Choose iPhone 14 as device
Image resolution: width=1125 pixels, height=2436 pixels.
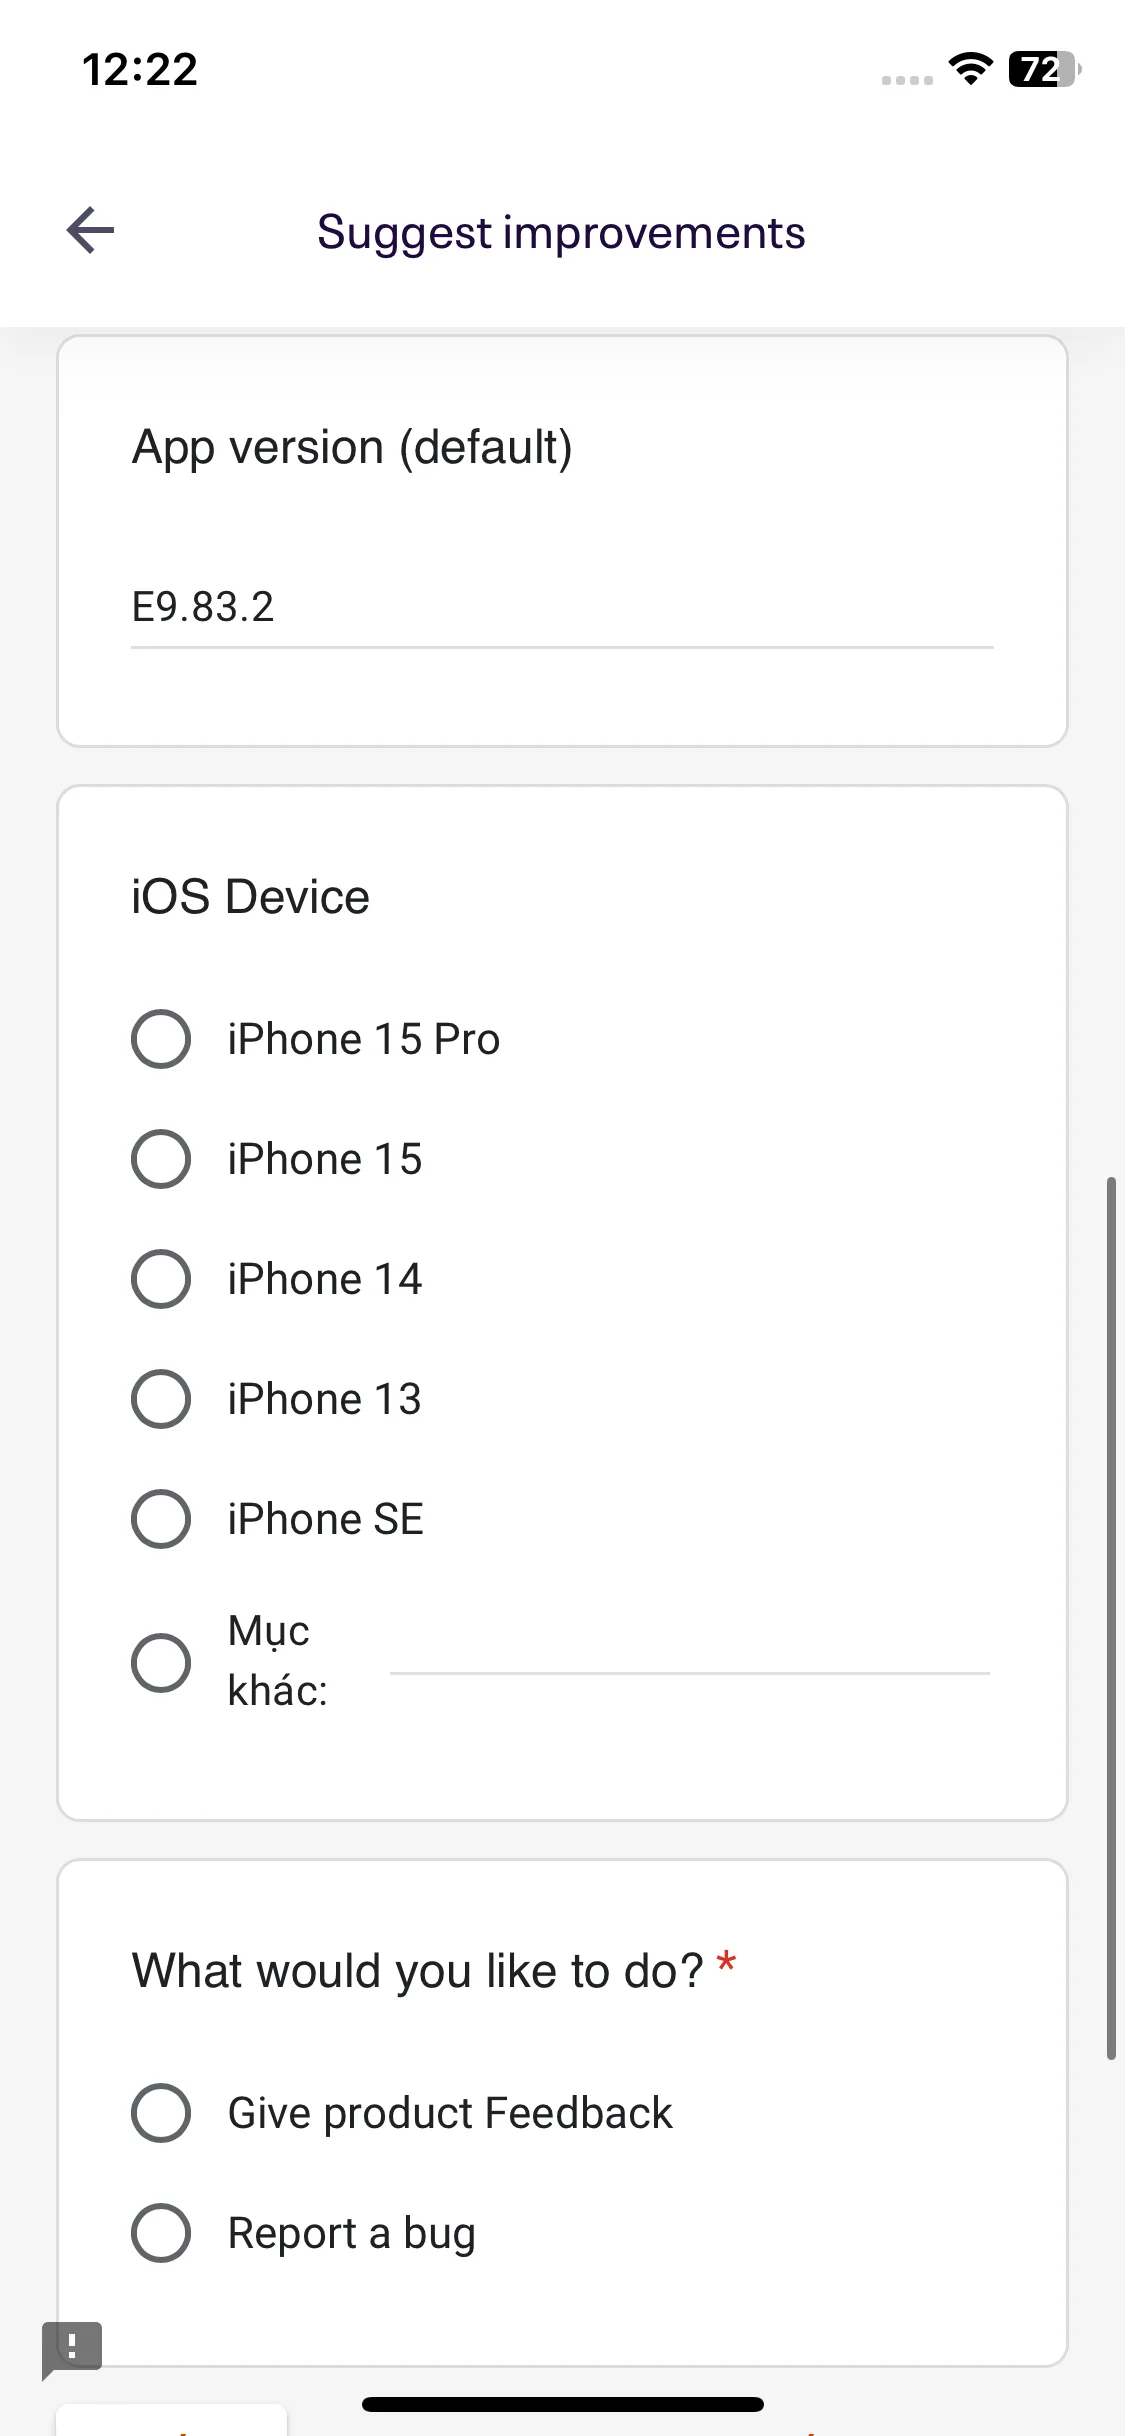[x=161, y=1279]
